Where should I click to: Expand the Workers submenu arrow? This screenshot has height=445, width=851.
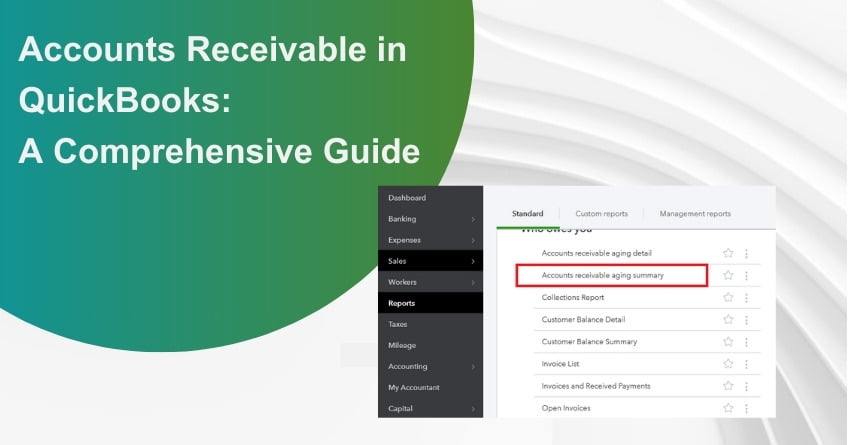473,283
